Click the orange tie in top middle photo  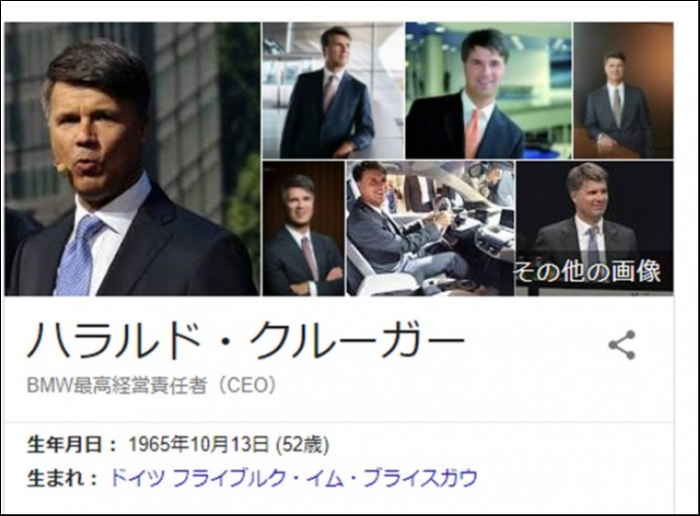(x=474, y=133)
